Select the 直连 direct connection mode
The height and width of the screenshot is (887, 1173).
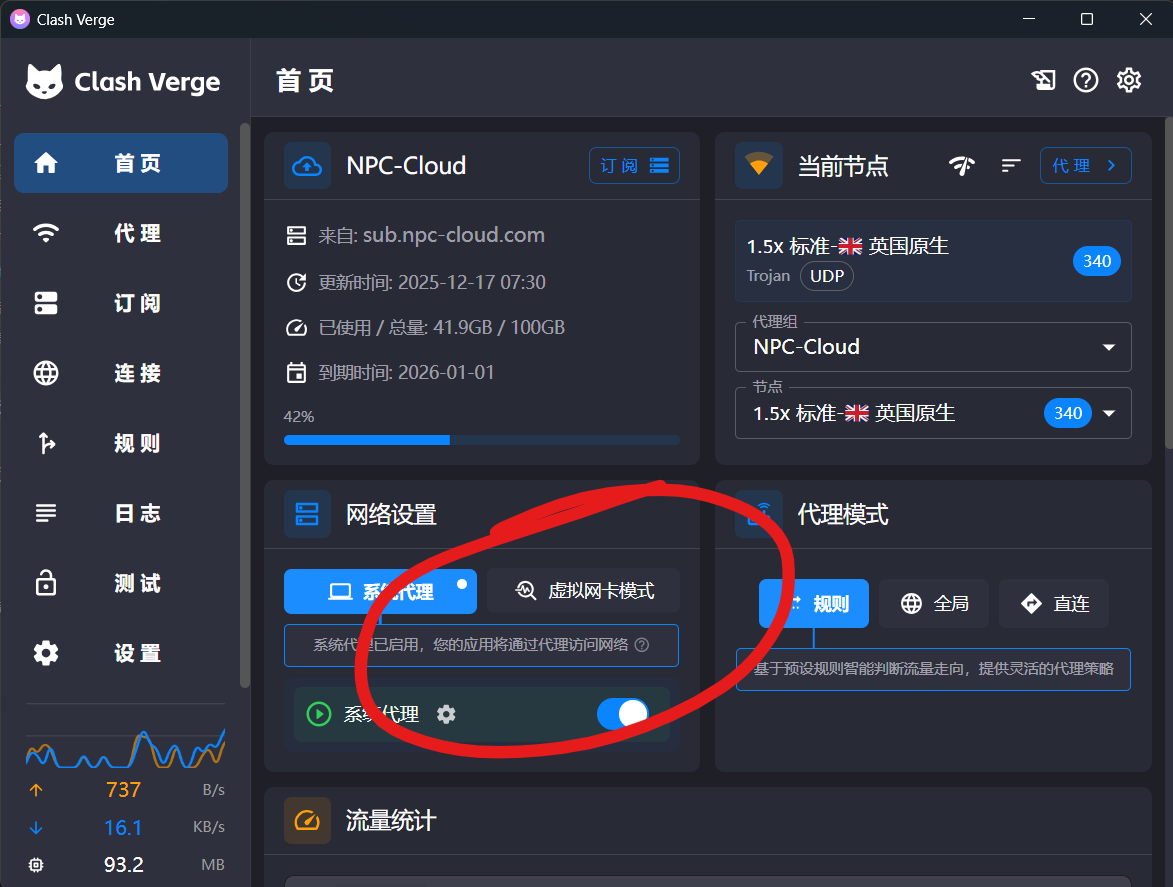(1054, 604)
